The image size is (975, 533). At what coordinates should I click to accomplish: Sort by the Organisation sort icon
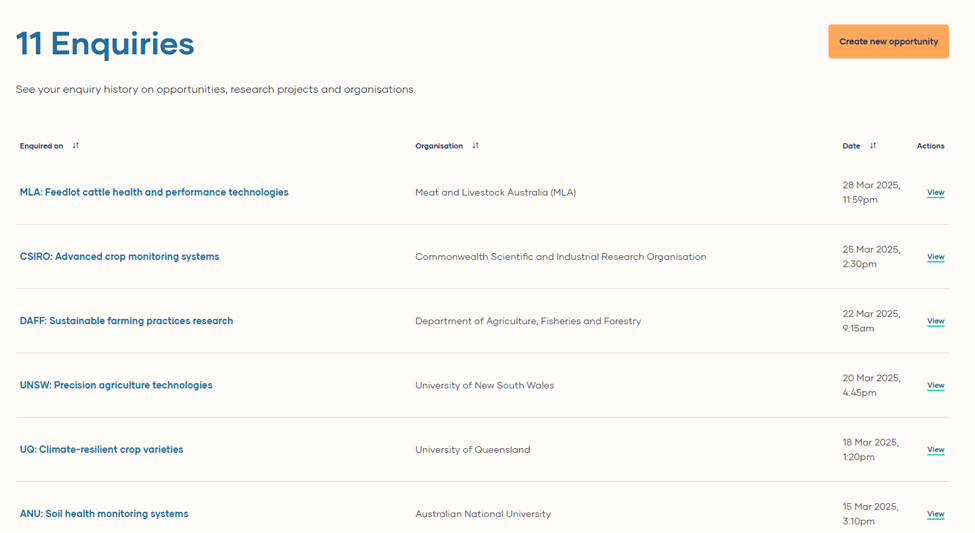pos(476,146)
